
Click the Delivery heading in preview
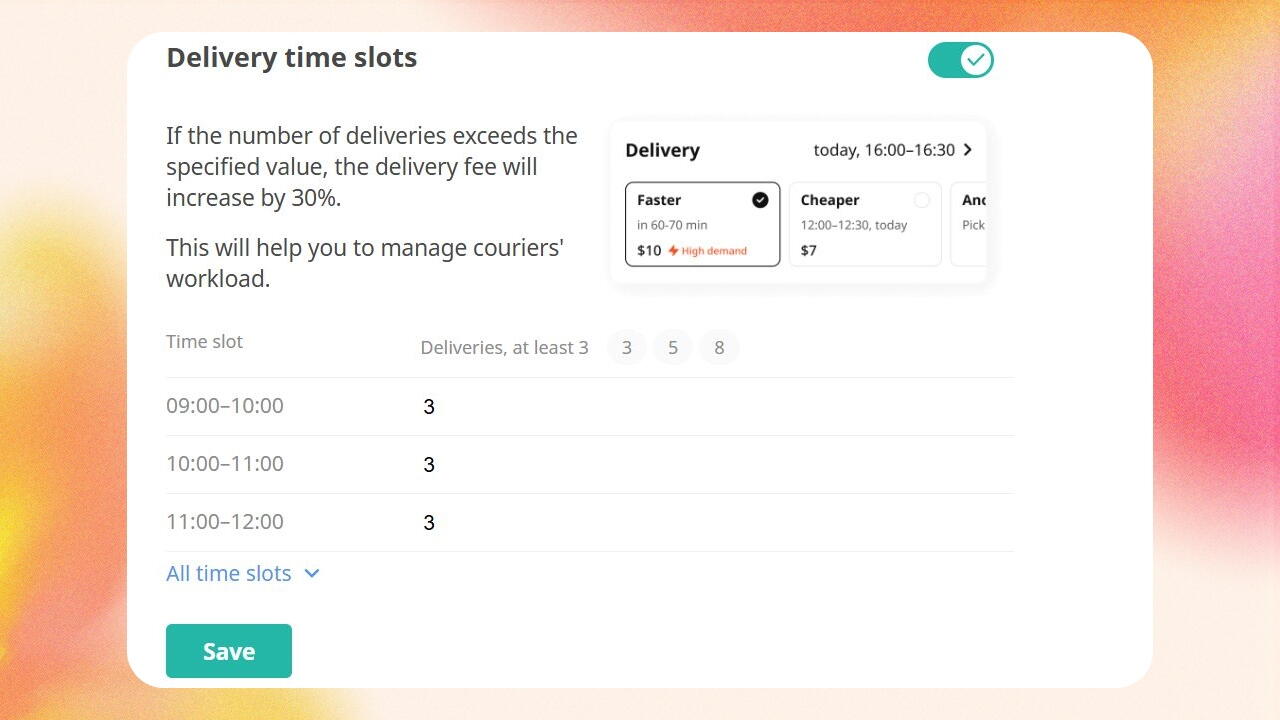point(662,151)
